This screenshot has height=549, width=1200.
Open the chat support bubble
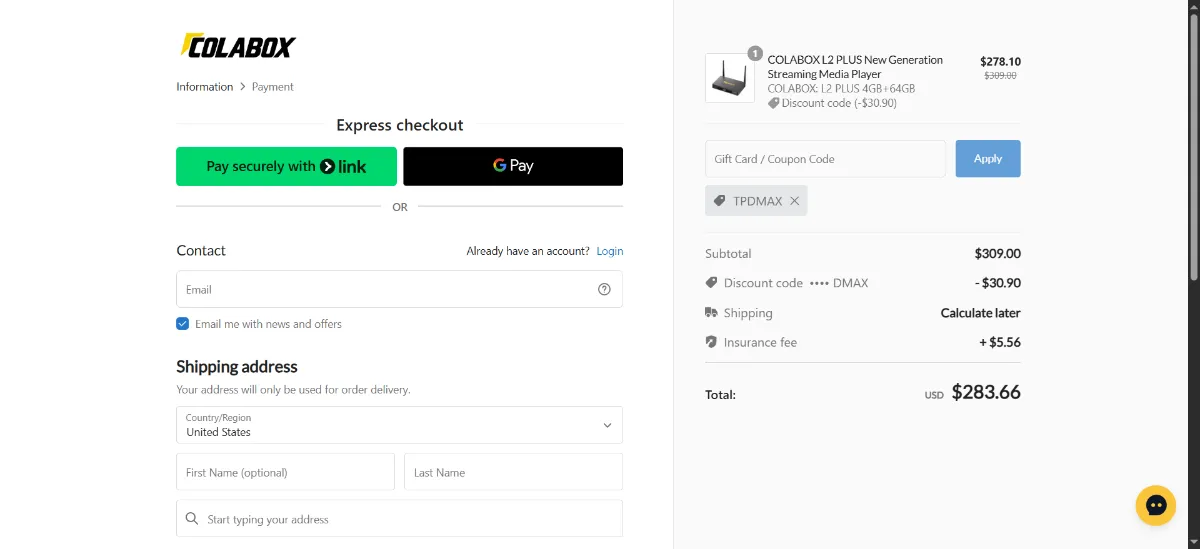[1156, 505]
